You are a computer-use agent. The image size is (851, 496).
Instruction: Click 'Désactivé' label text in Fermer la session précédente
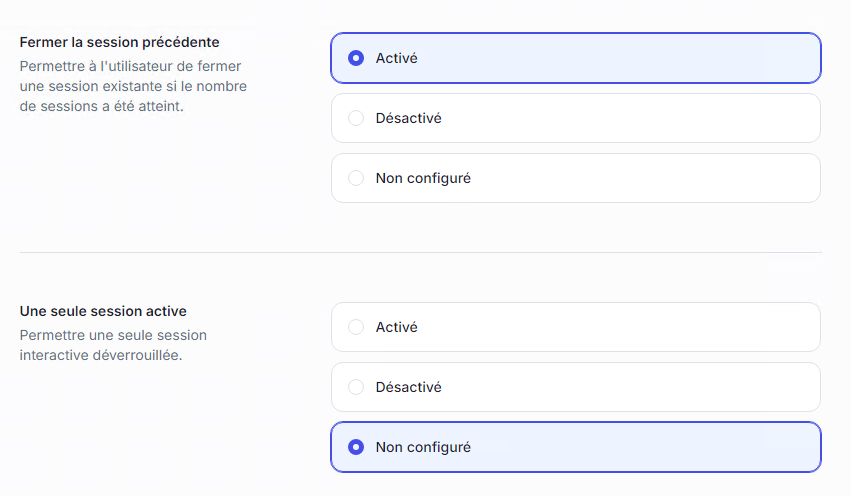pyautogui.click(x=408, y=118)
